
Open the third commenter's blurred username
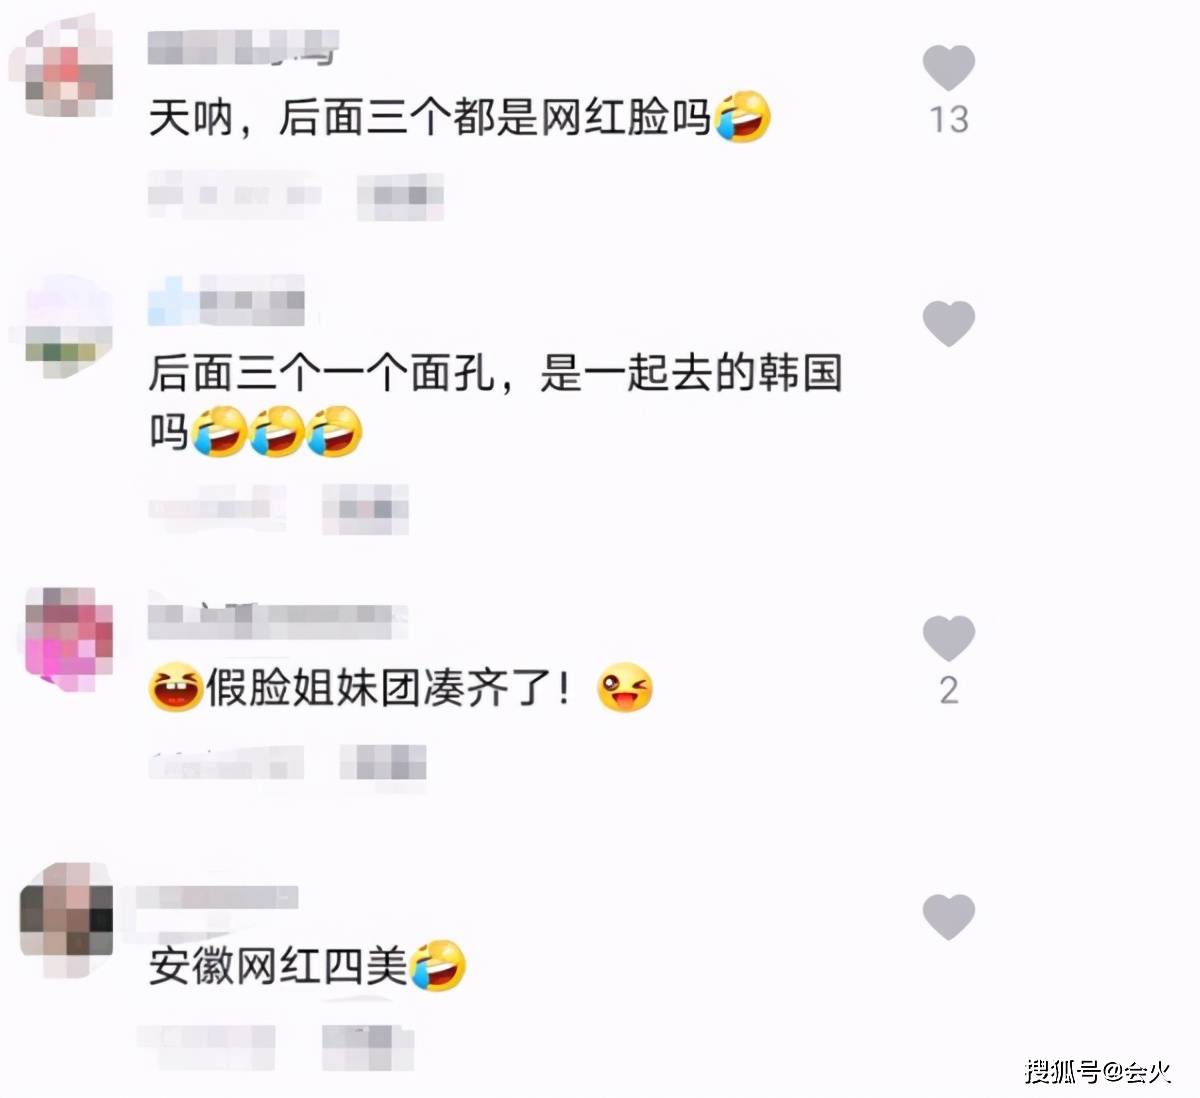tap(277, 621)
